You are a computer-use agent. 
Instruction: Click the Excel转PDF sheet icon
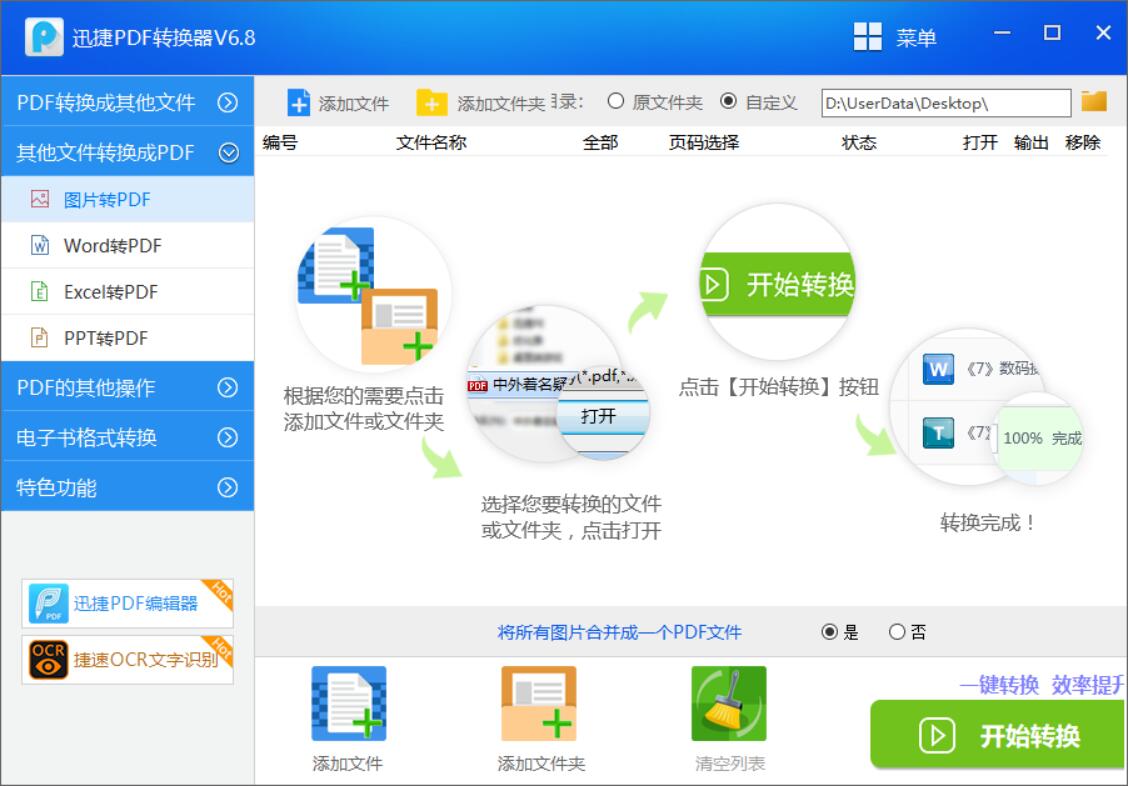pyautogui.click(x=40, y=291)
